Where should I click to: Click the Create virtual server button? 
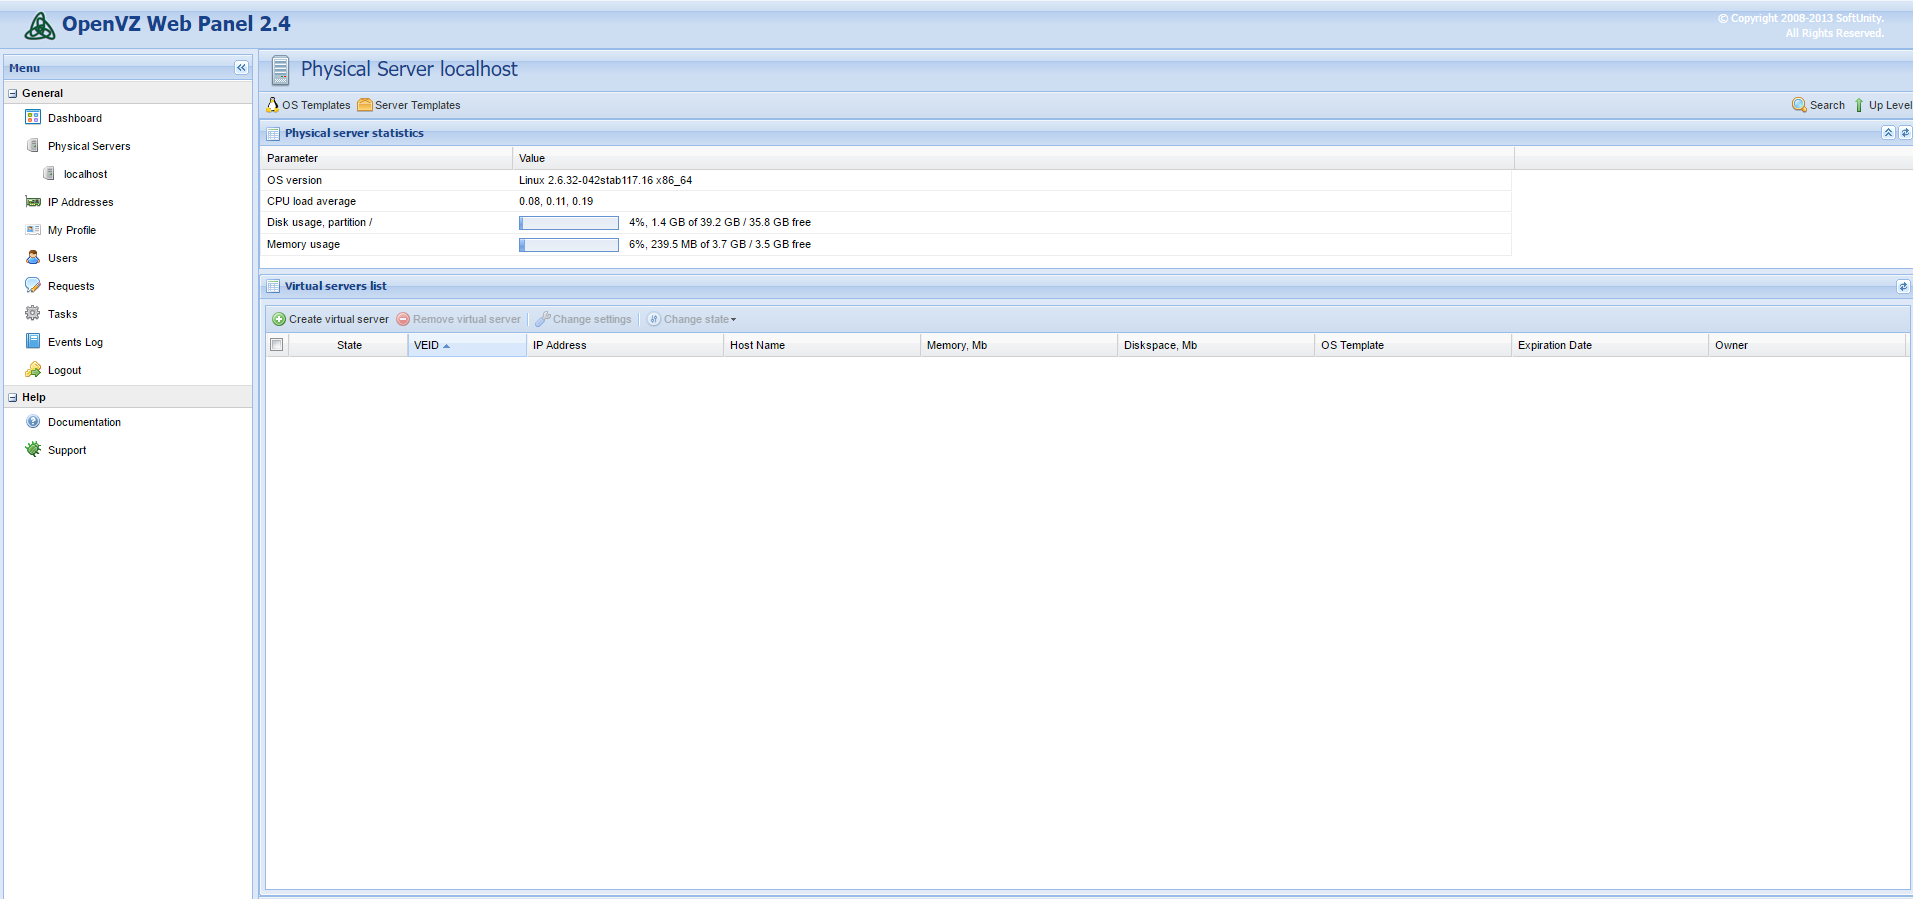click(331, 319)
